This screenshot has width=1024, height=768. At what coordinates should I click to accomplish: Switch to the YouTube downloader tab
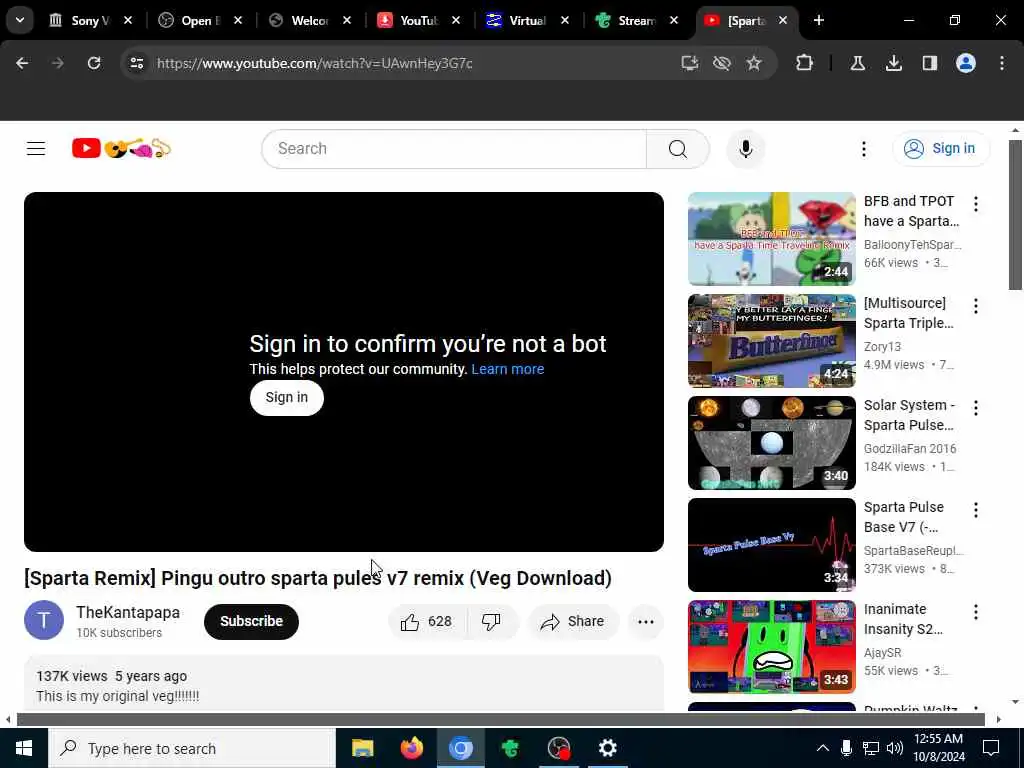(x=418, y=20)
